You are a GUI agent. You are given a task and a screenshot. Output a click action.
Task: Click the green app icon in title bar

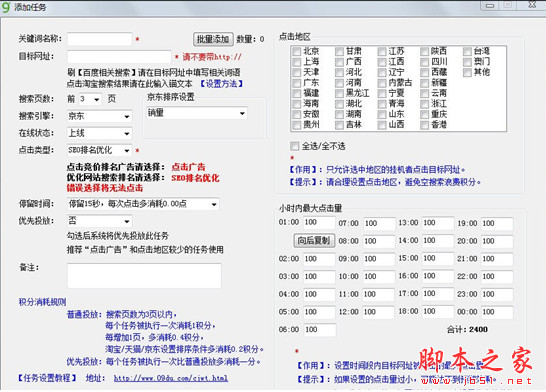click(x=6, y=7)
